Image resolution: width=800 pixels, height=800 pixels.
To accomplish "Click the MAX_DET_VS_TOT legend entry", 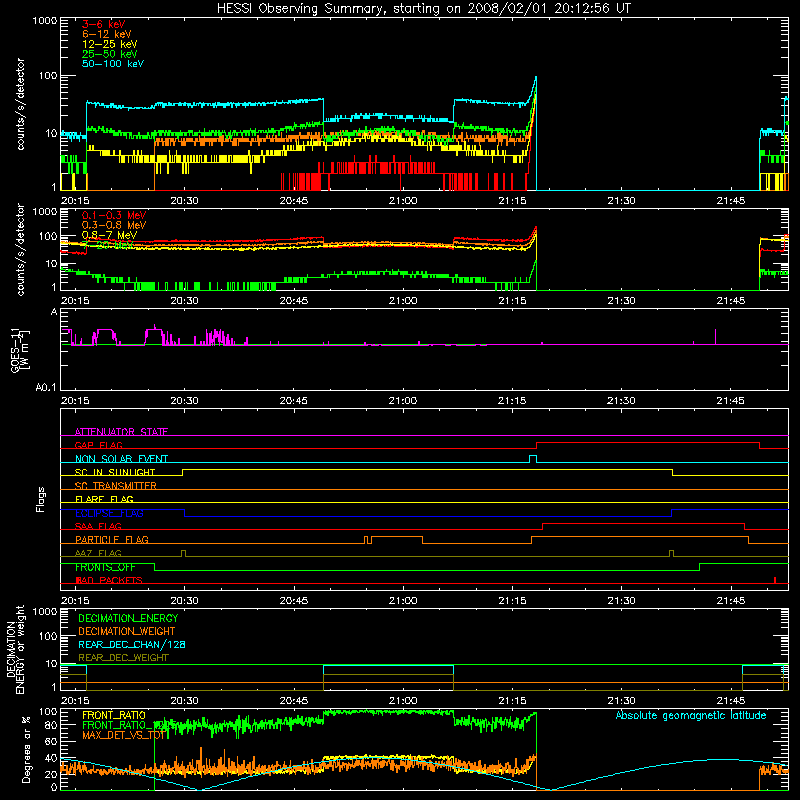I will [x=124, y=735].
